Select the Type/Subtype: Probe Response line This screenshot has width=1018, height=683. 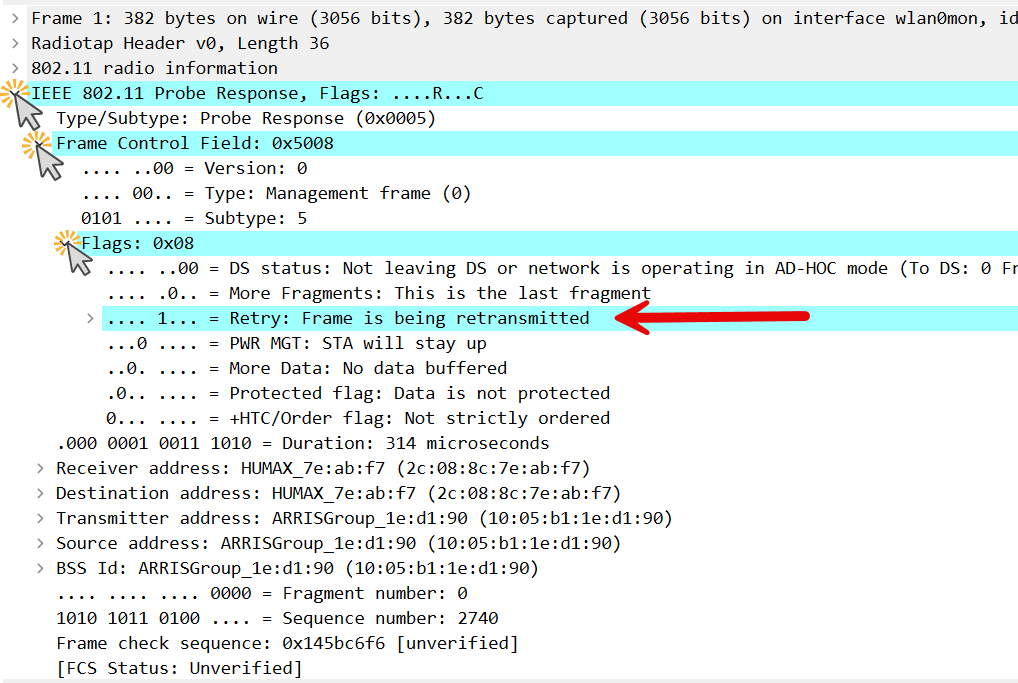click(x=245, y=118)
